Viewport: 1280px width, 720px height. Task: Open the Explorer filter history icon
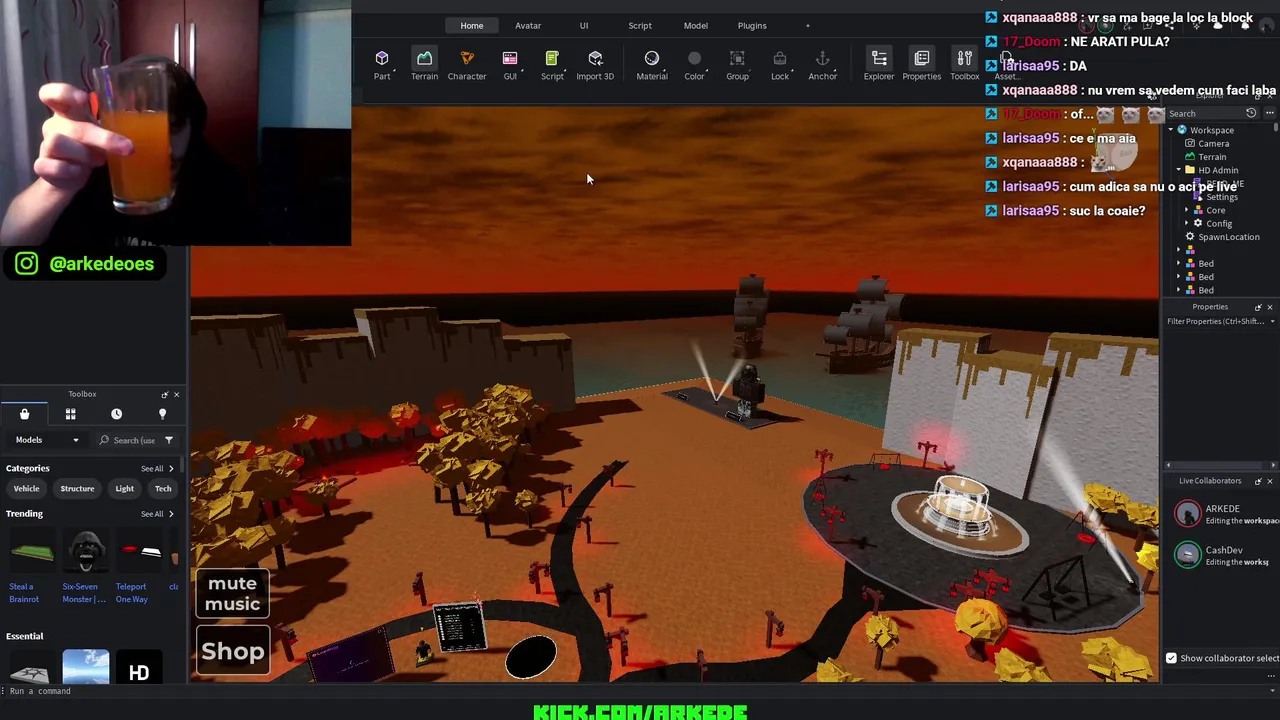point(1251,113)
